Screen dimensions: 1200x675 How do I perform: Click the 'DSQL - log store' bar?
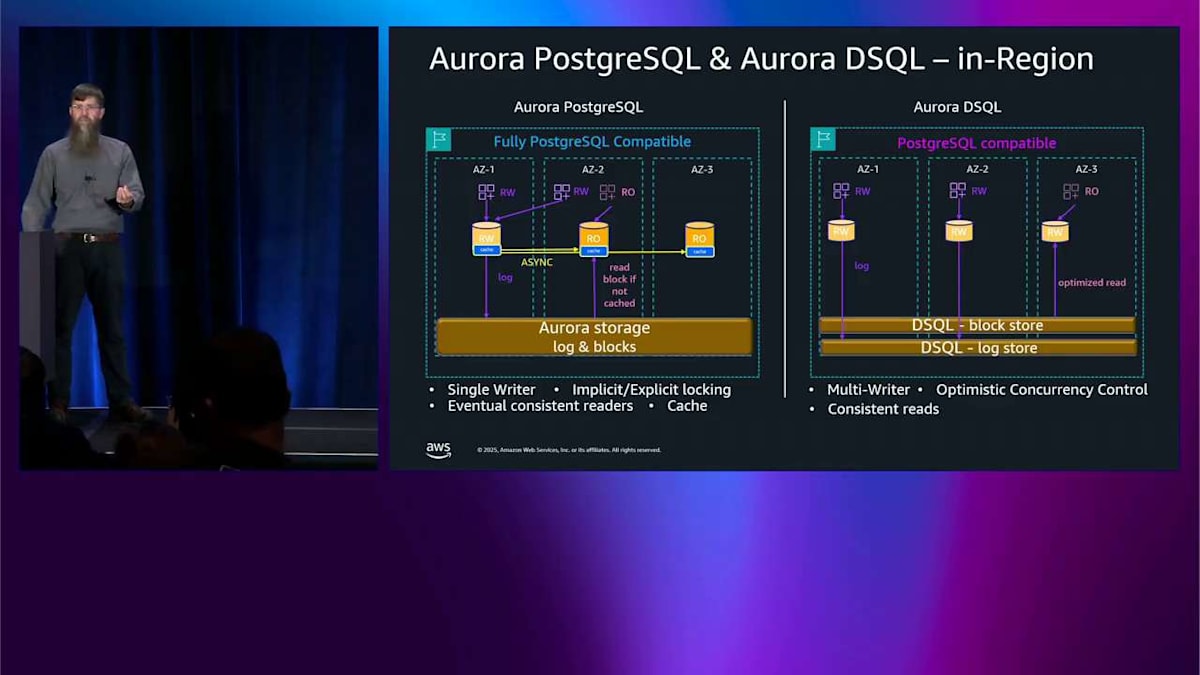tap(977, 348)
